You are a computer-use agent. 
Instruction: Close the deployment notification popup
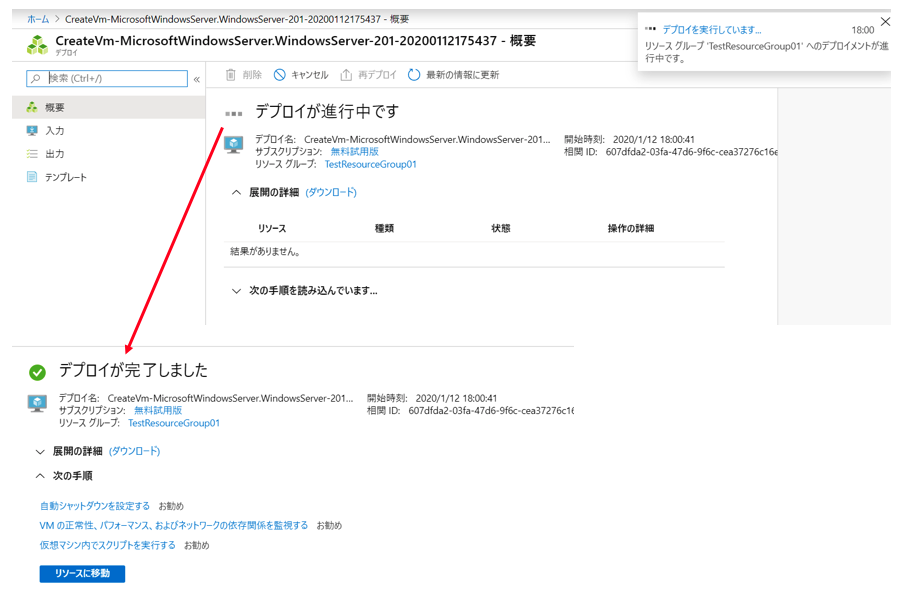tap(885, 22)
